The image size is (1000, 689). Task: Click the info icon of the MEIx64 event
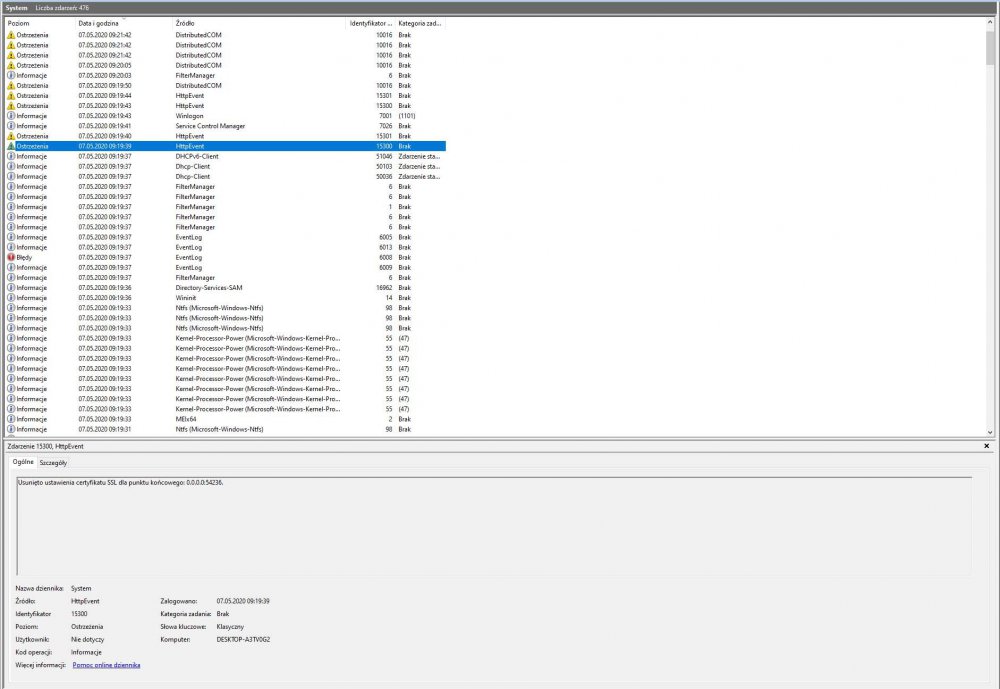pos(11,419)
